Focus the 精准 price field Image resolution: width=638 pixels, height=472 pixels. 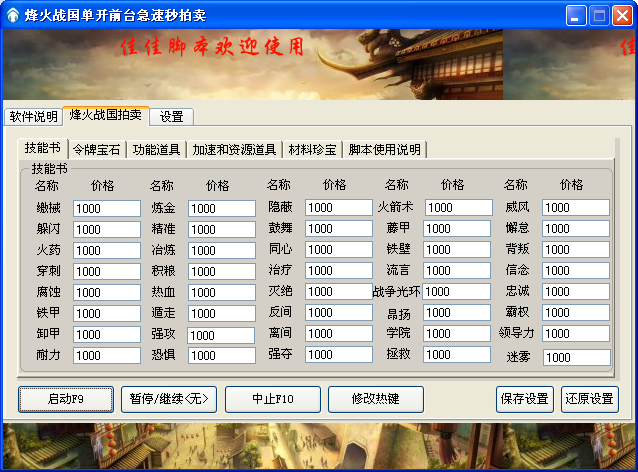click(222, 229)
